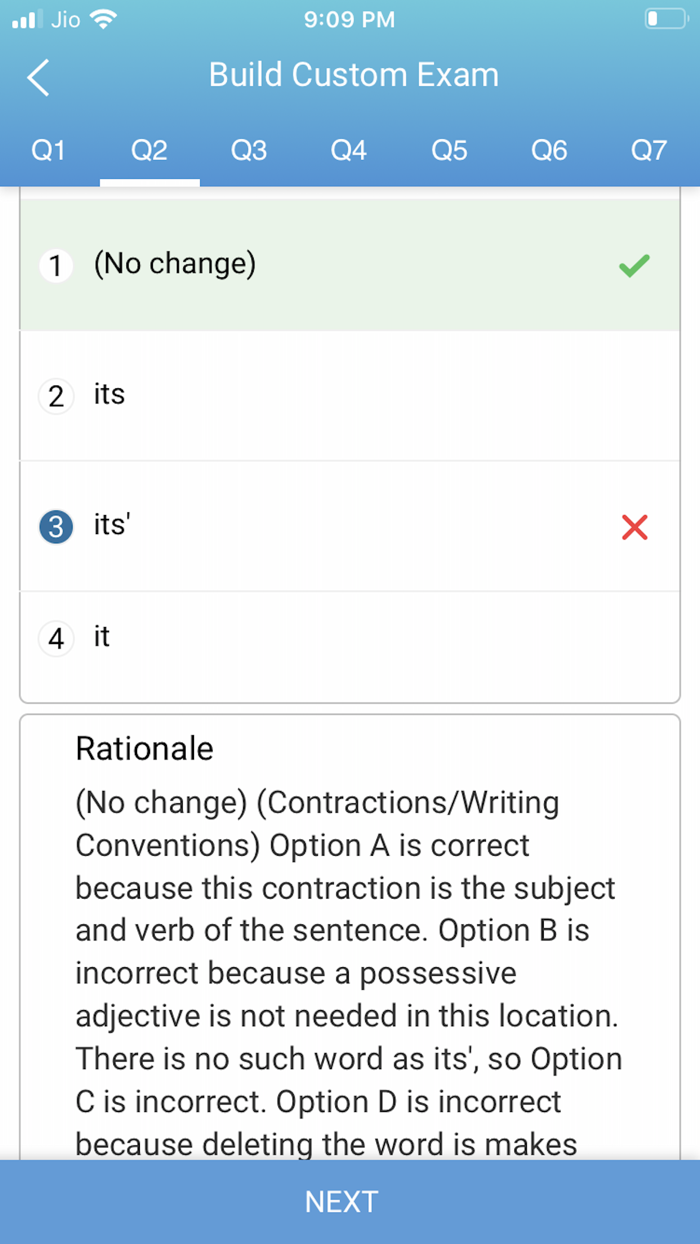Click the green checkmark icon

(x=634, y=265)
